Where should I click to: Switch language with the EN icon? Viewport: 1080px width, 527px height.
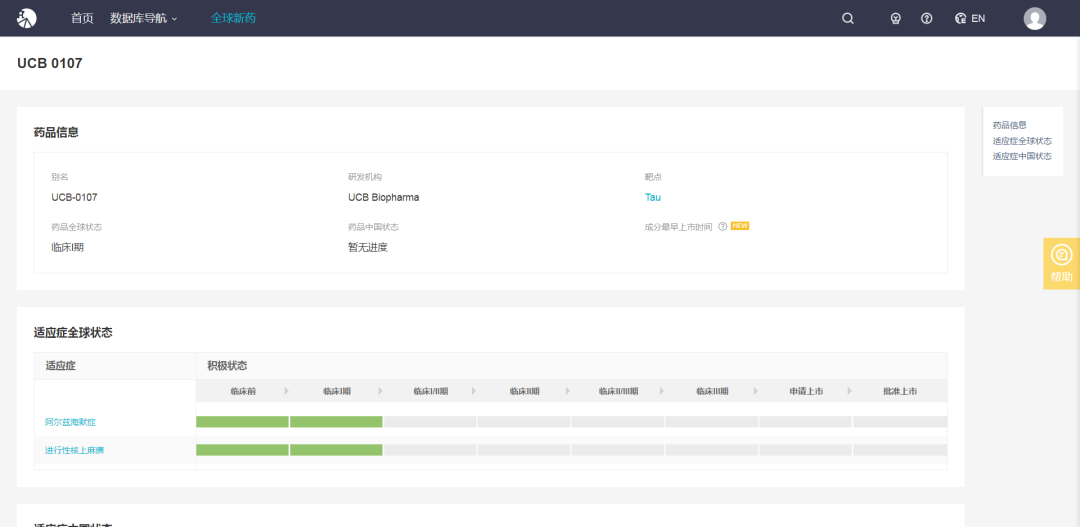coord(970,19)
